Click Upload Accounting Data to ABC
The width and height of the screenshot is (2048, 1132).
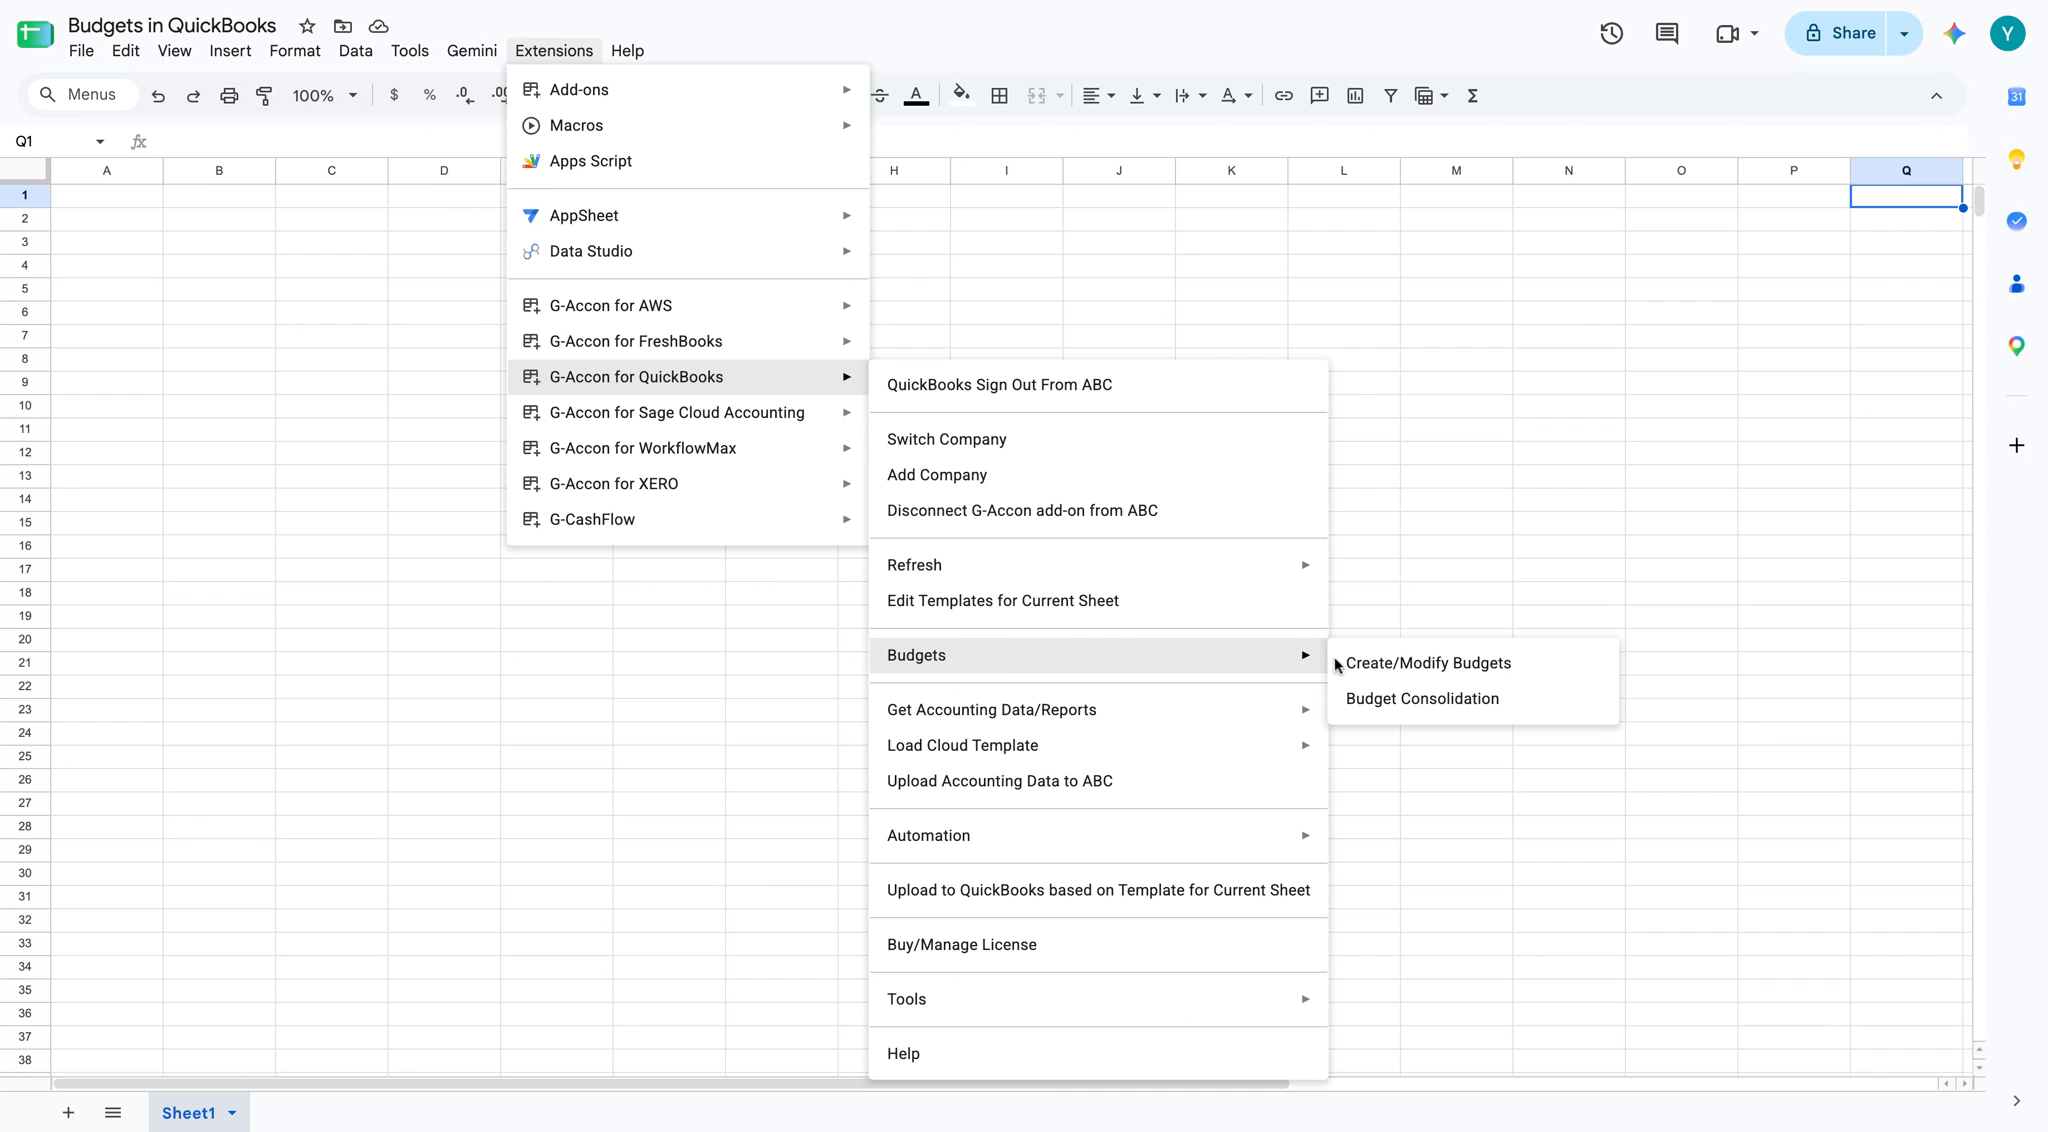[x=1098, y=782]
